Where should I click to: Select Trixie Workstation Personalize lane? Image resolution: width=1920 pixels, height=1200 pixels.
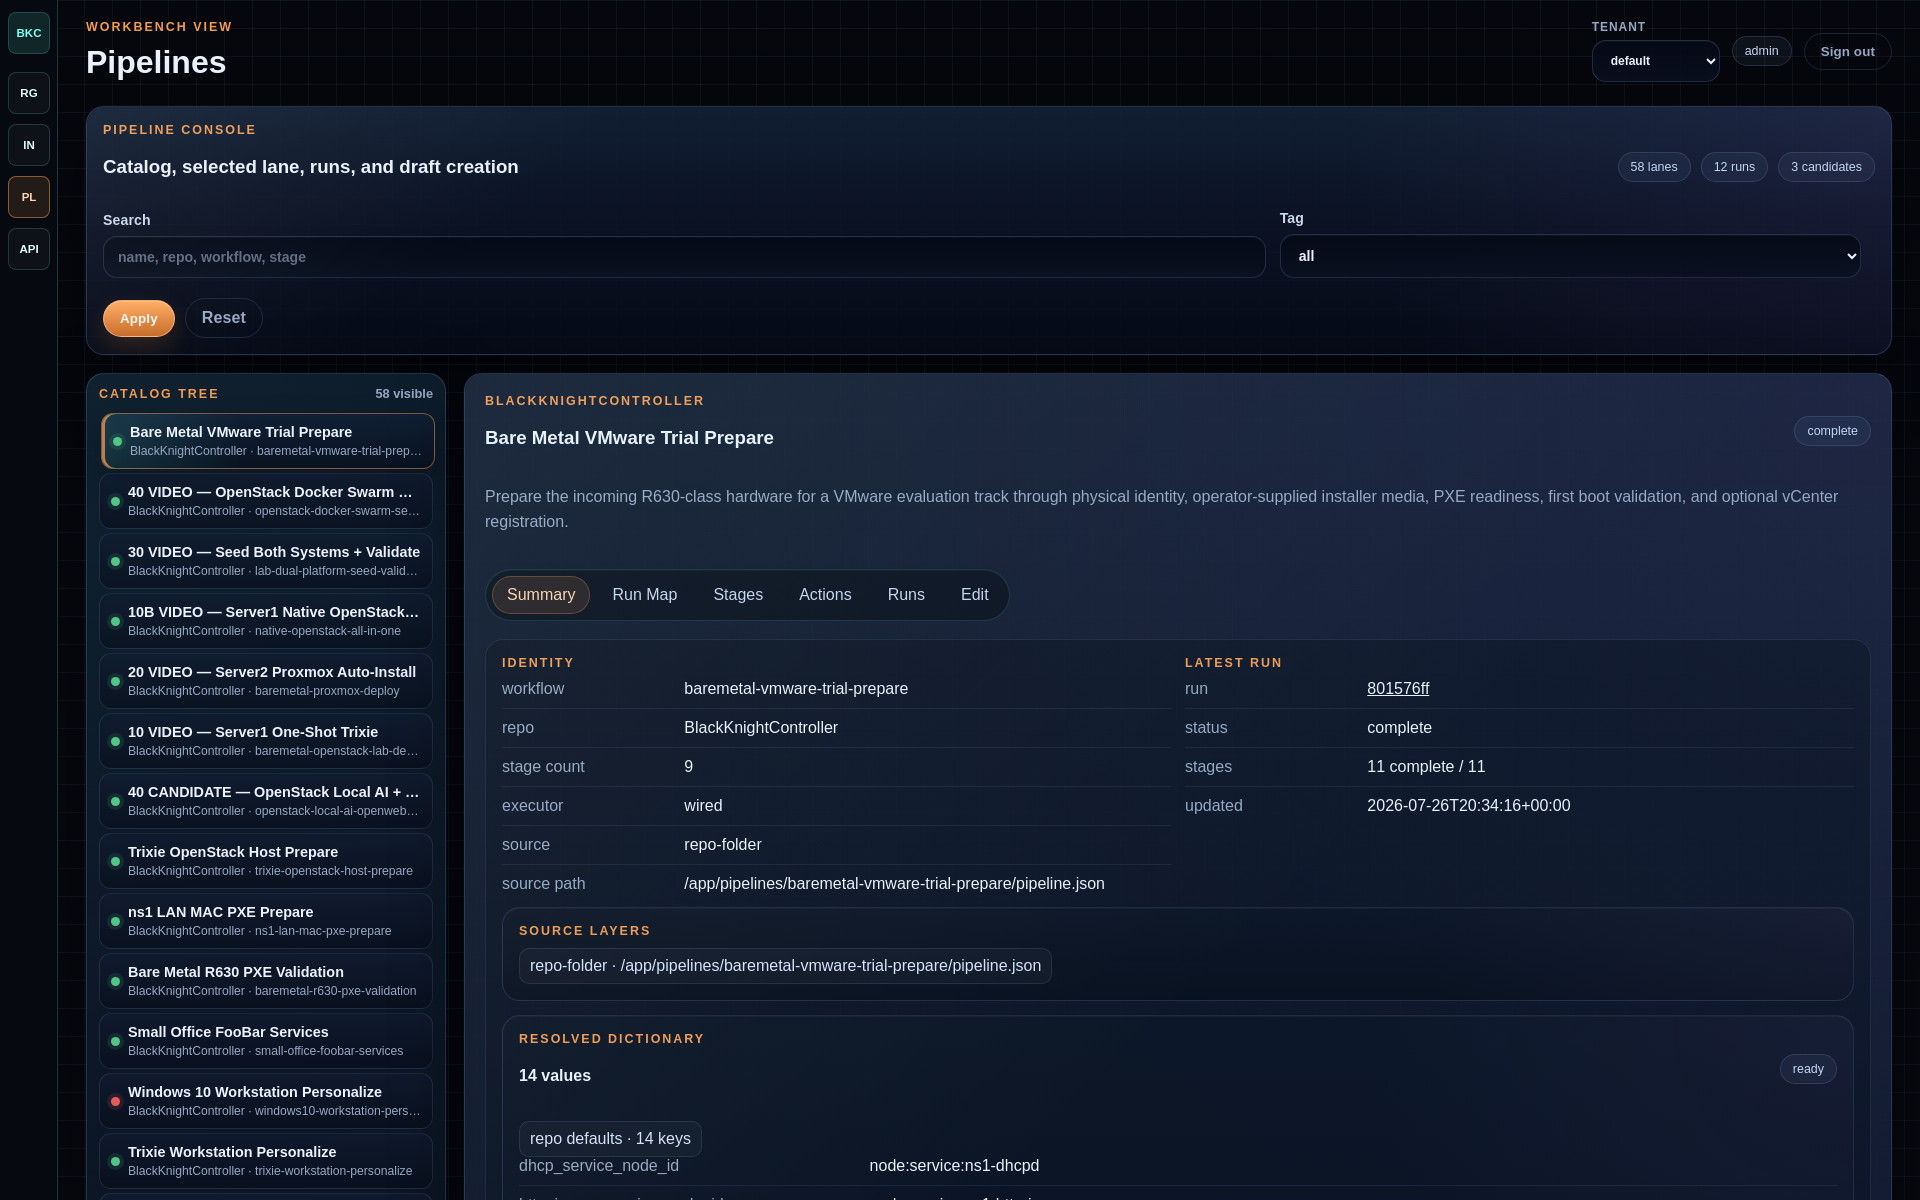pos(266,1161)
